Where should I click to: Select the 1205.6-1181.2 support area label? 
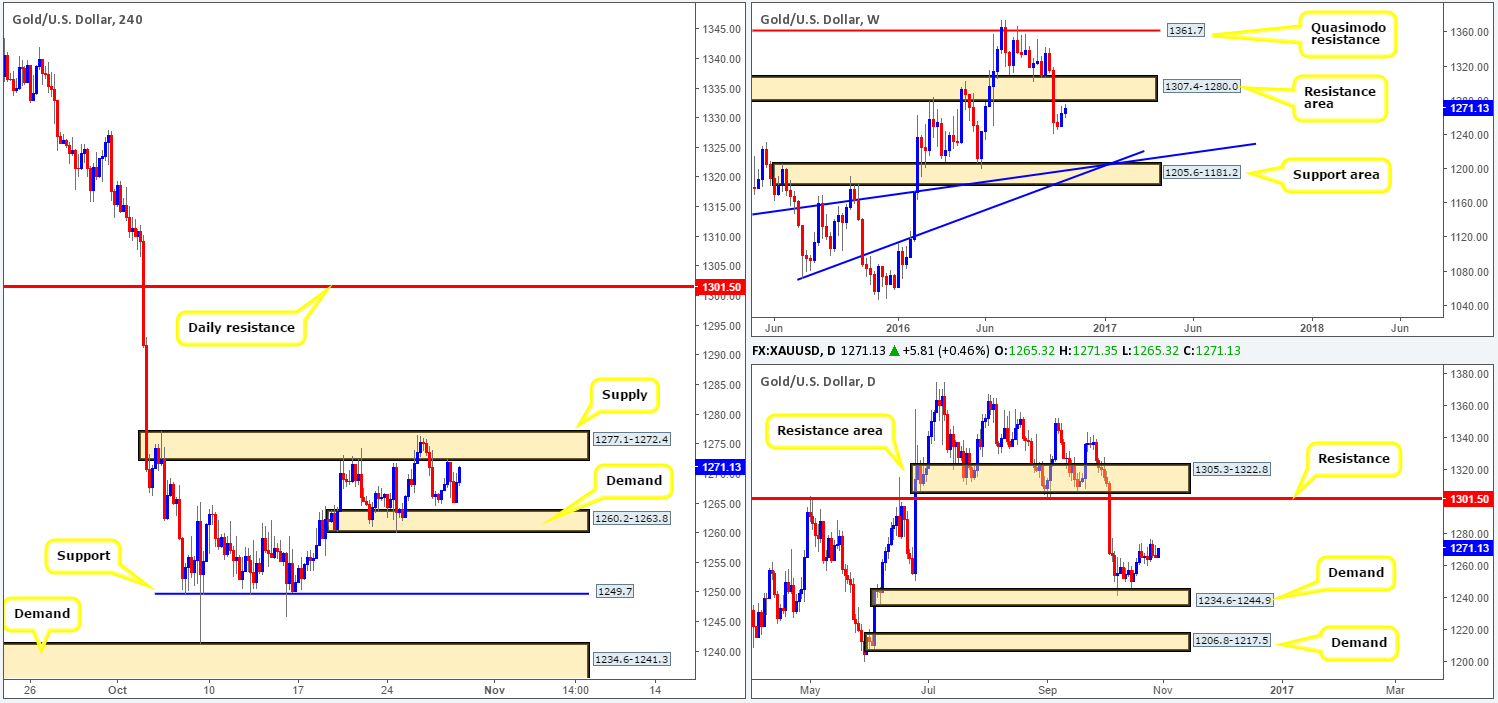pos(1201,172)
